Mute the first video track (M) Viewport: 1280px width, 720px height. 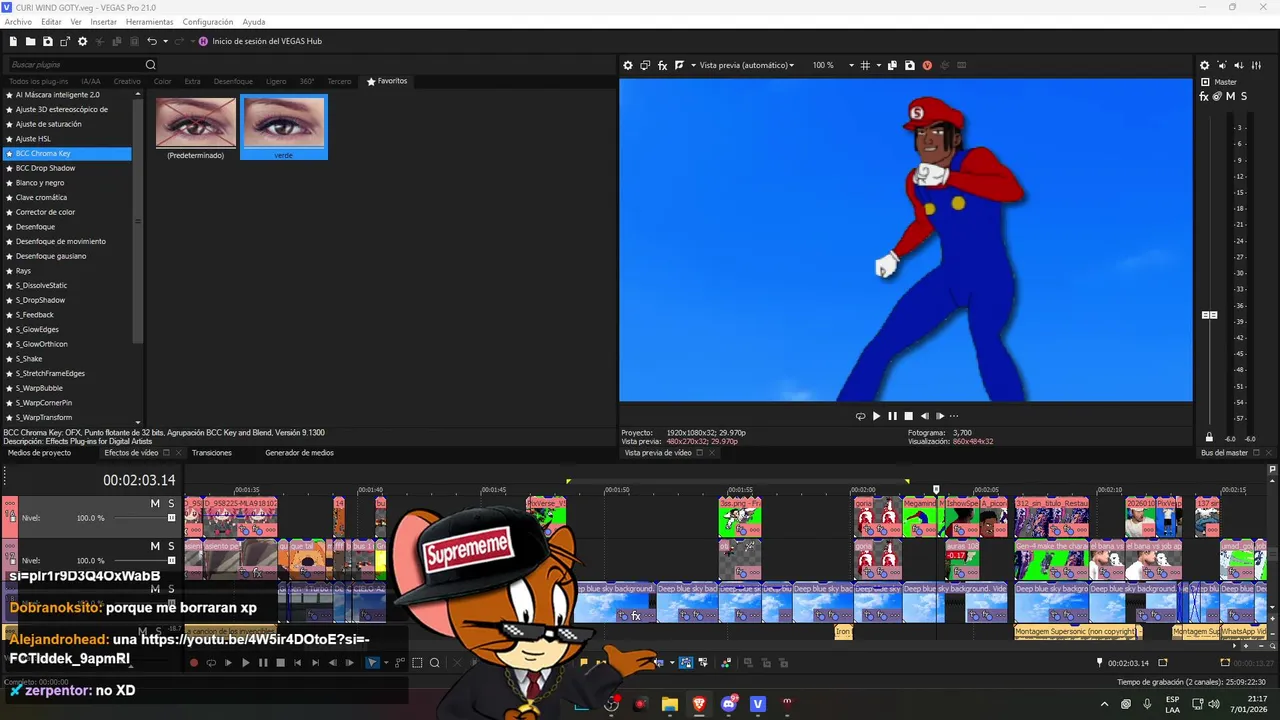pyautogui.click(x=155, y=503)
